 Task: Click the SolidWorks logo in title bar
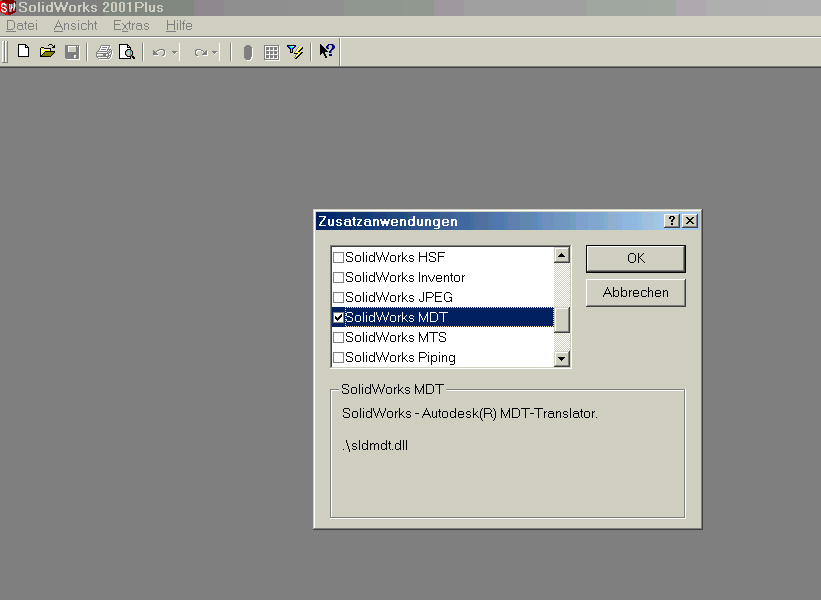[x=8, y=7]
